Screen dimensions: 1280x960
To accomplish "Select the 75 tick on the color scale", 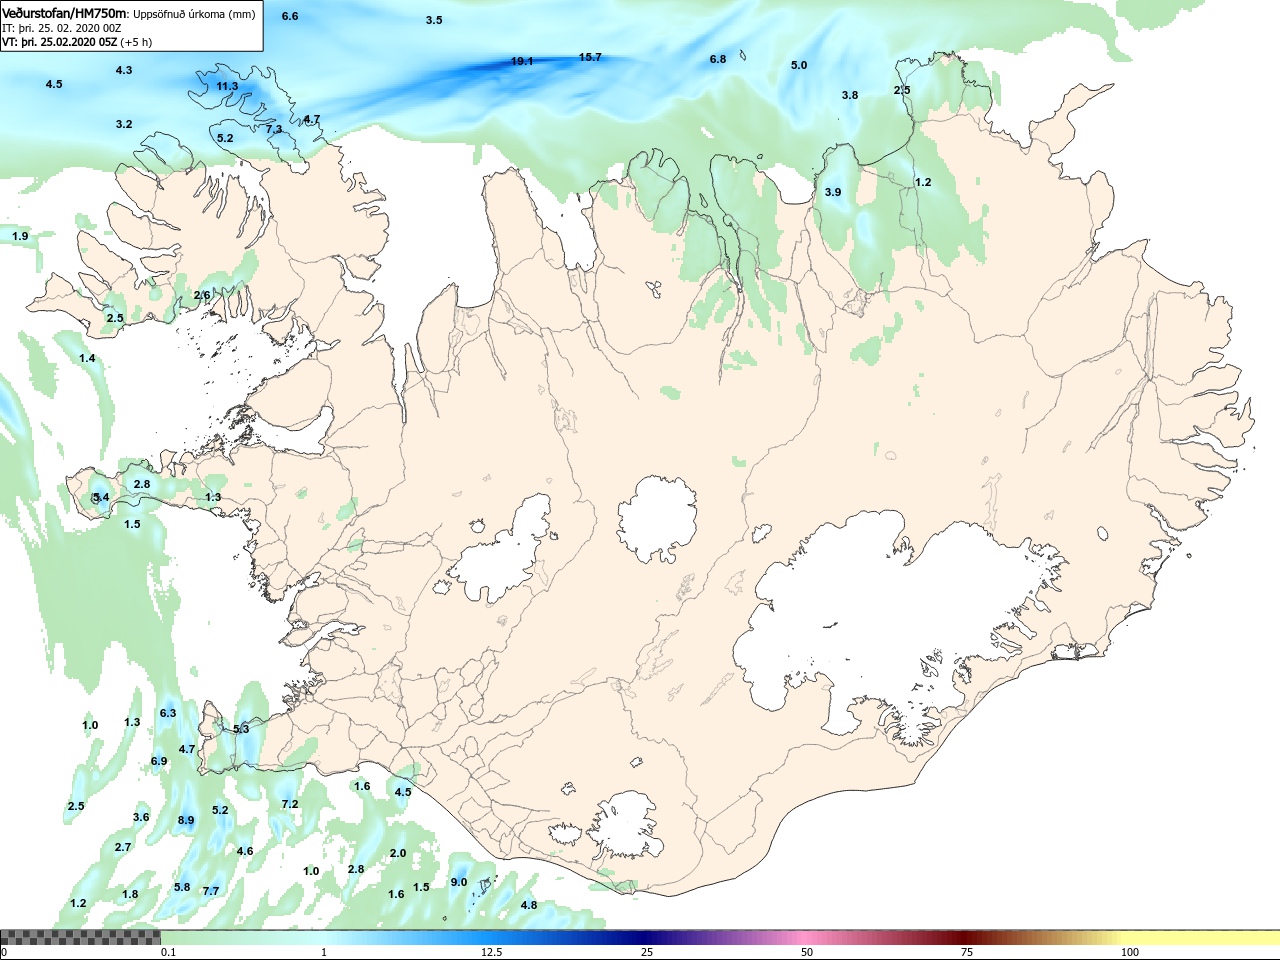I will coord(967,952).
